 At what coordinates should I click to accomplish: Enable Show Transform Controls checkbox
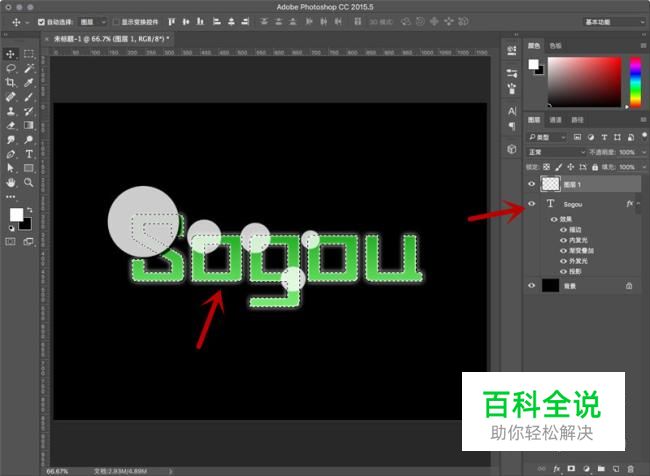click(116, 22)
